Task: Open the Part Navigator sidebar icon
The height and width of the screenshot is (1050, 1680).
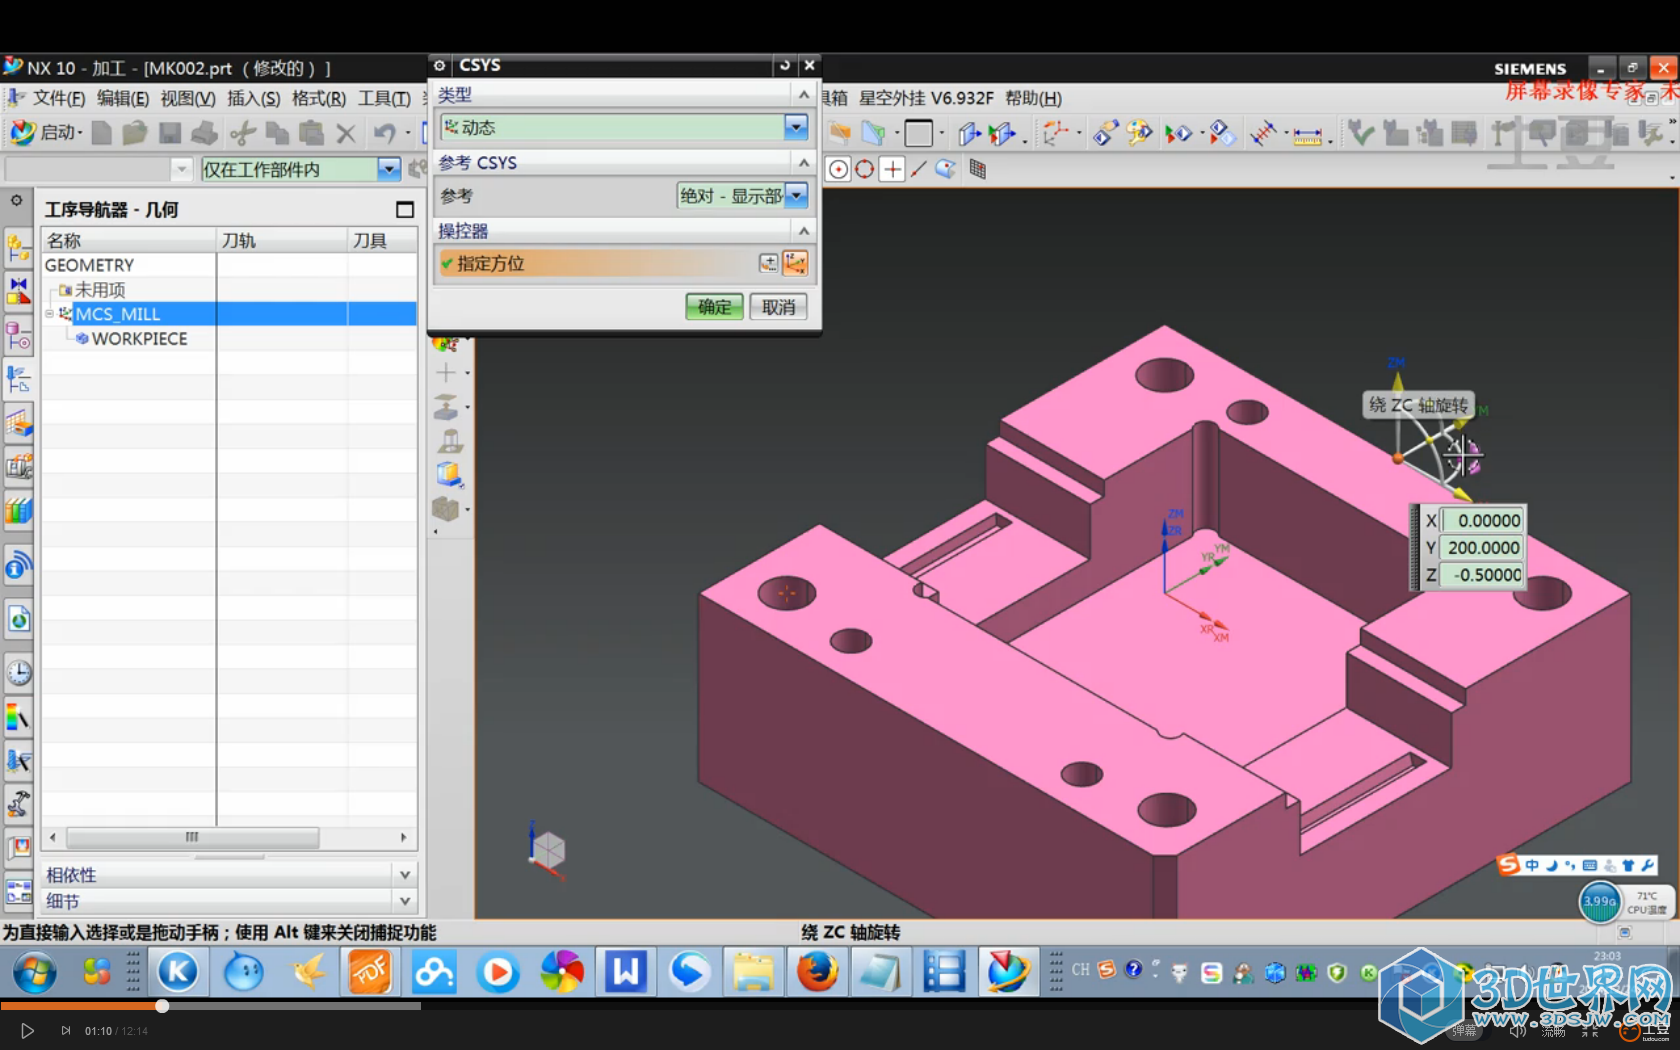Action: coord(18,335)
